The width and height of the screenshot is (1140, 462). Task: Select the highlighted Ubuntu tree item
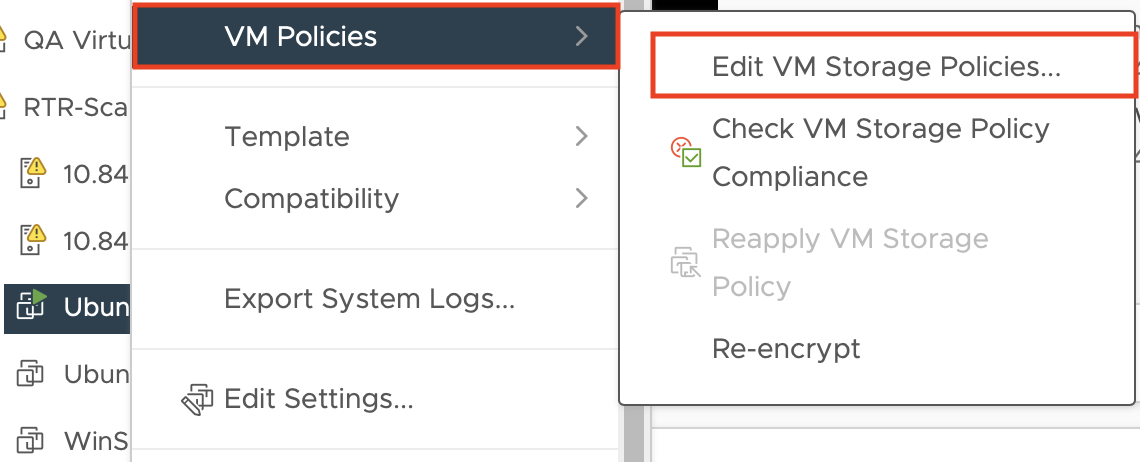click(x=96, y=307)
